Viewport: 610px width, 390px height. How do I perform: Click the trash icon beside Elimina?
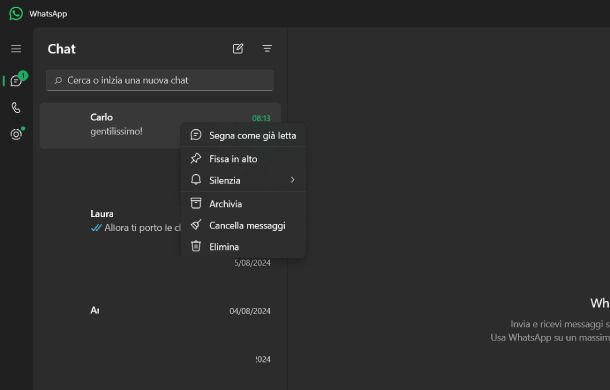pos(196,246)
